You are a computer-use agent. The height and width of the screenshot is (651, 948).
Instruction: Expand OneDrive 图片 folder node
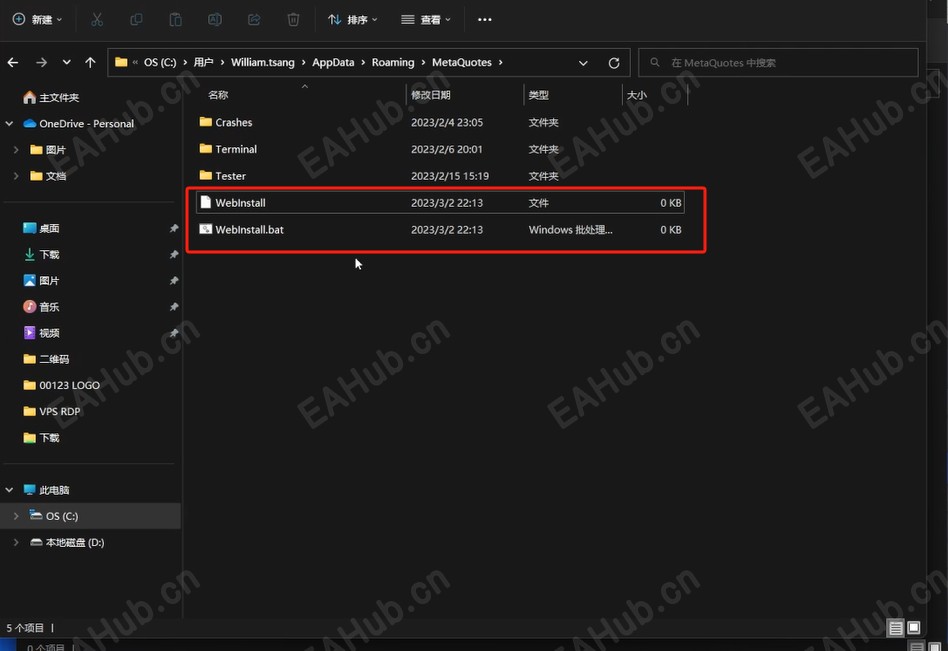pyautogui.click(x=16, y=149)
